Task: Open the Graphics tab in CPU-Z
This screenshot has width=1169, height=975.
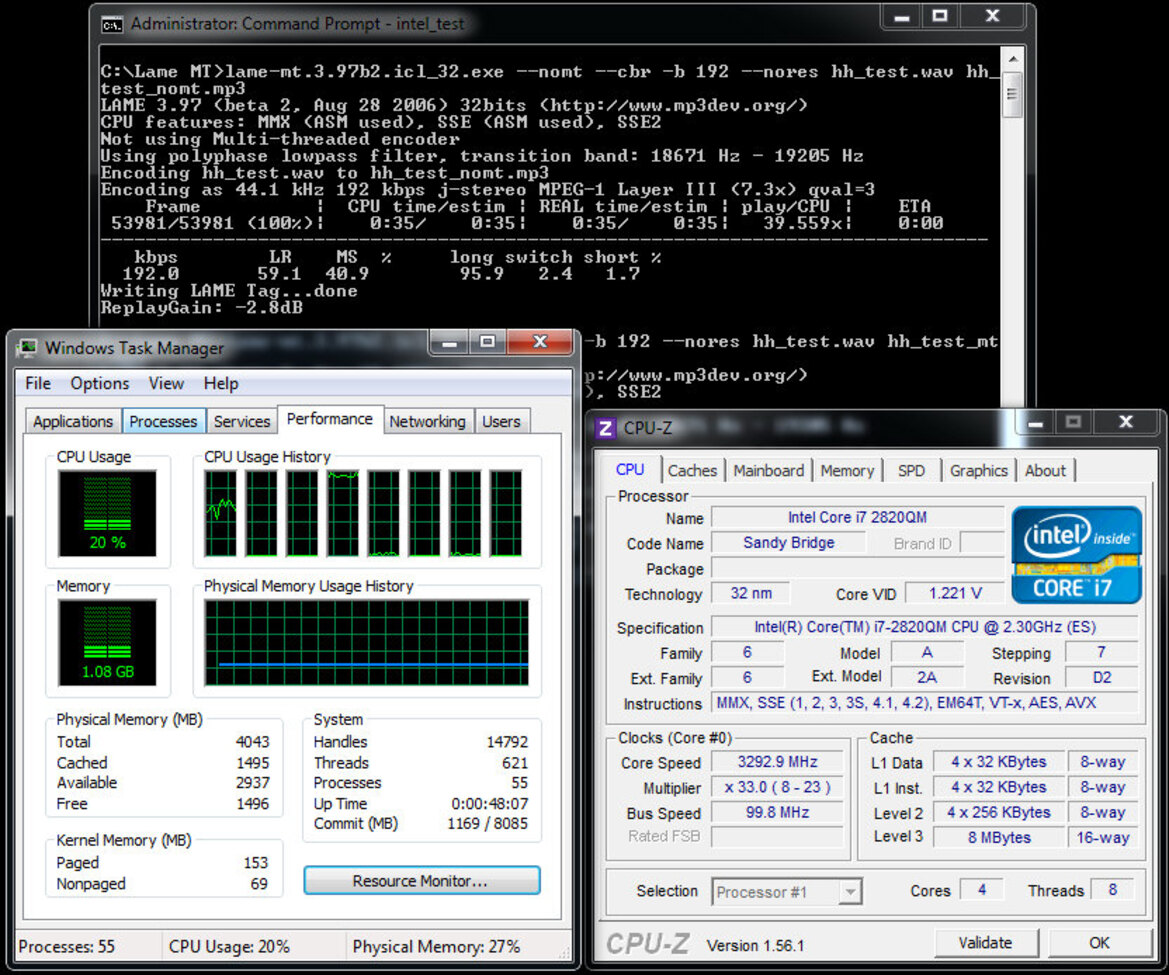Action: click(x=978, y=470)
